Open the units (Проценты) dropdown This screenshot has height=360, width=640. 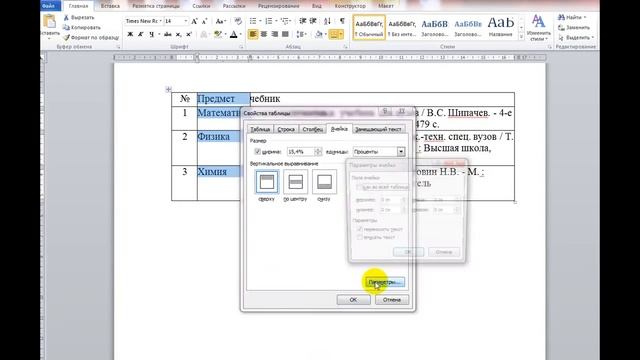coord(401,152)
